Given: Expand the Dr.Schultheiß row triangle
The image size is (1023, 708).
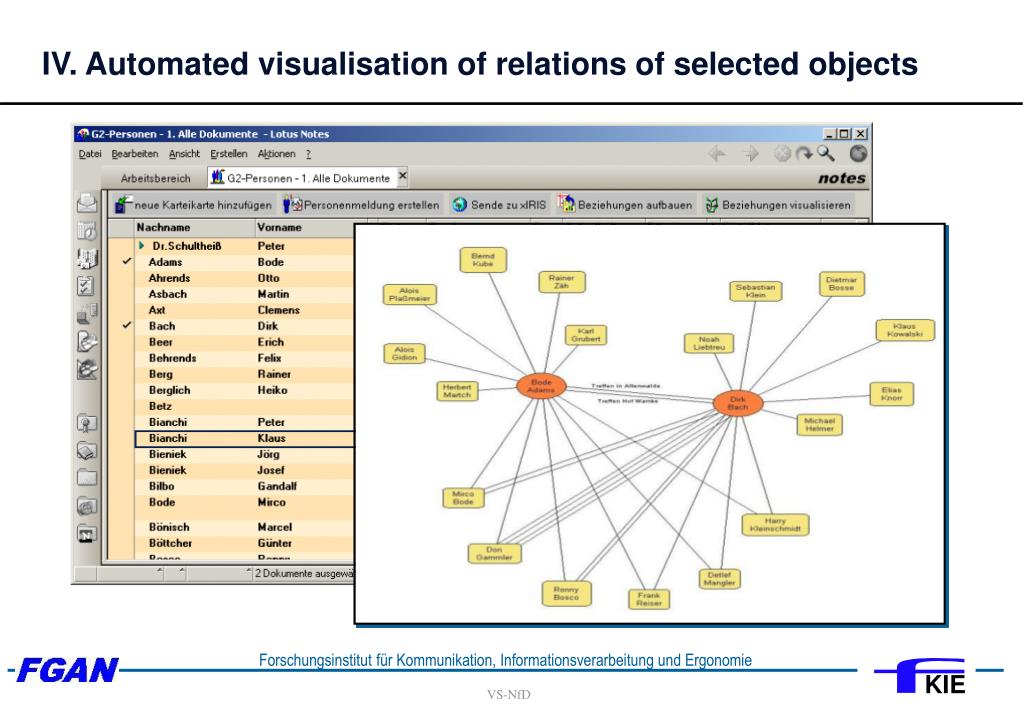Looking at the screenshot, I should (142, 245).
